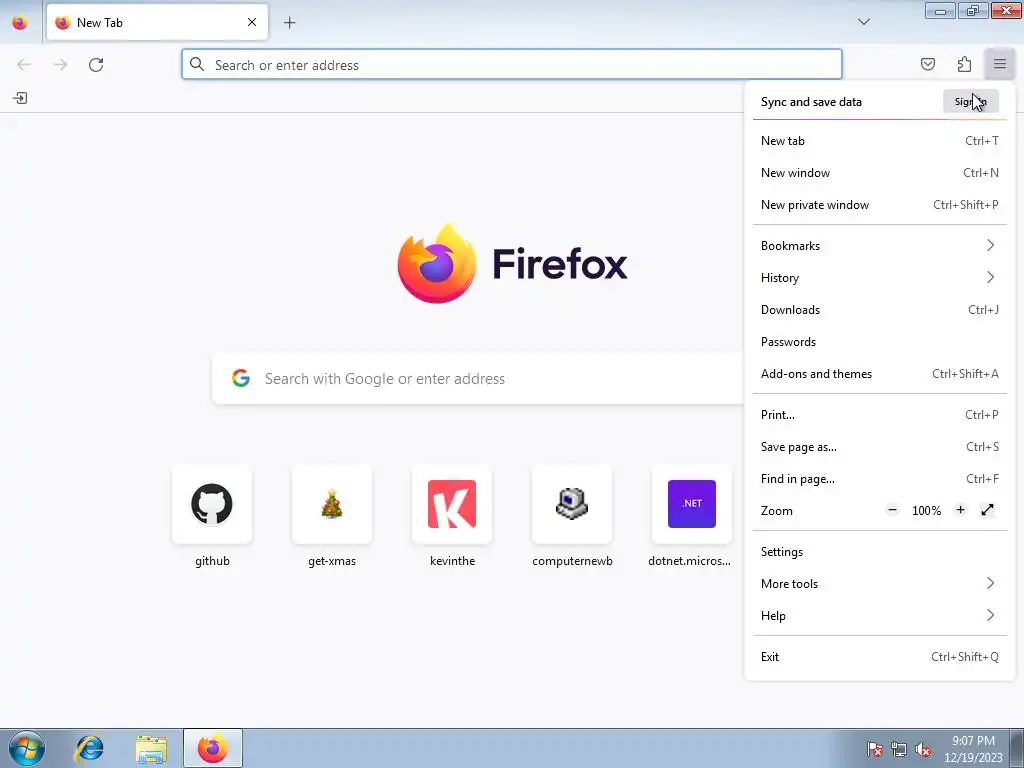This screenshot has height=768, width=1024.
Task: Click the forward arrow button
Action: [x=60, y=65]
